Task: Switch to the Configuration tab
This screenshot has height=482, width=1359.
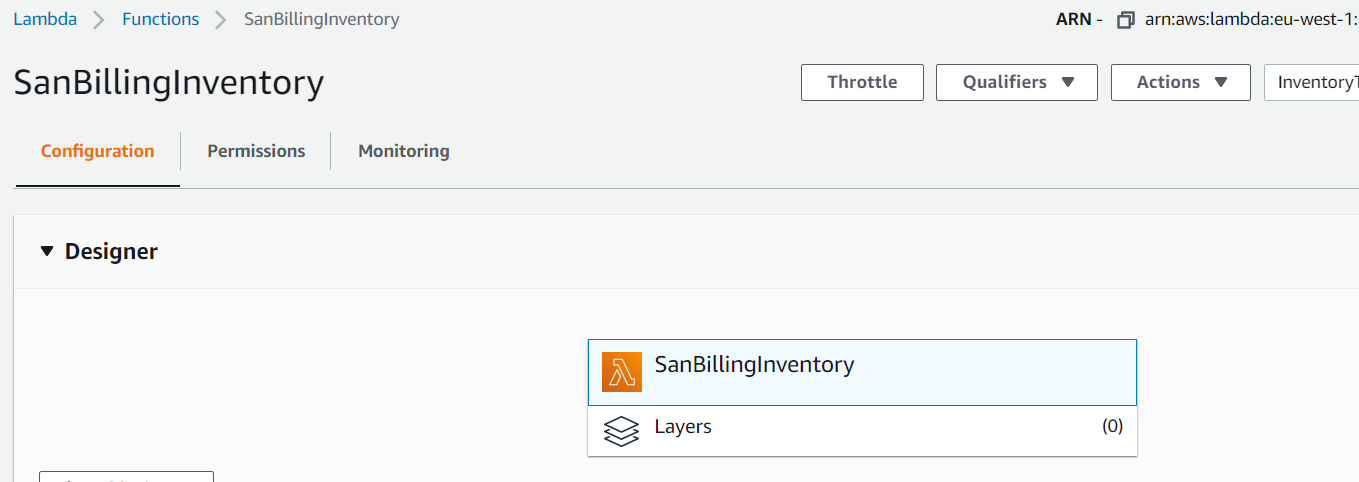Action: (98, 151)
